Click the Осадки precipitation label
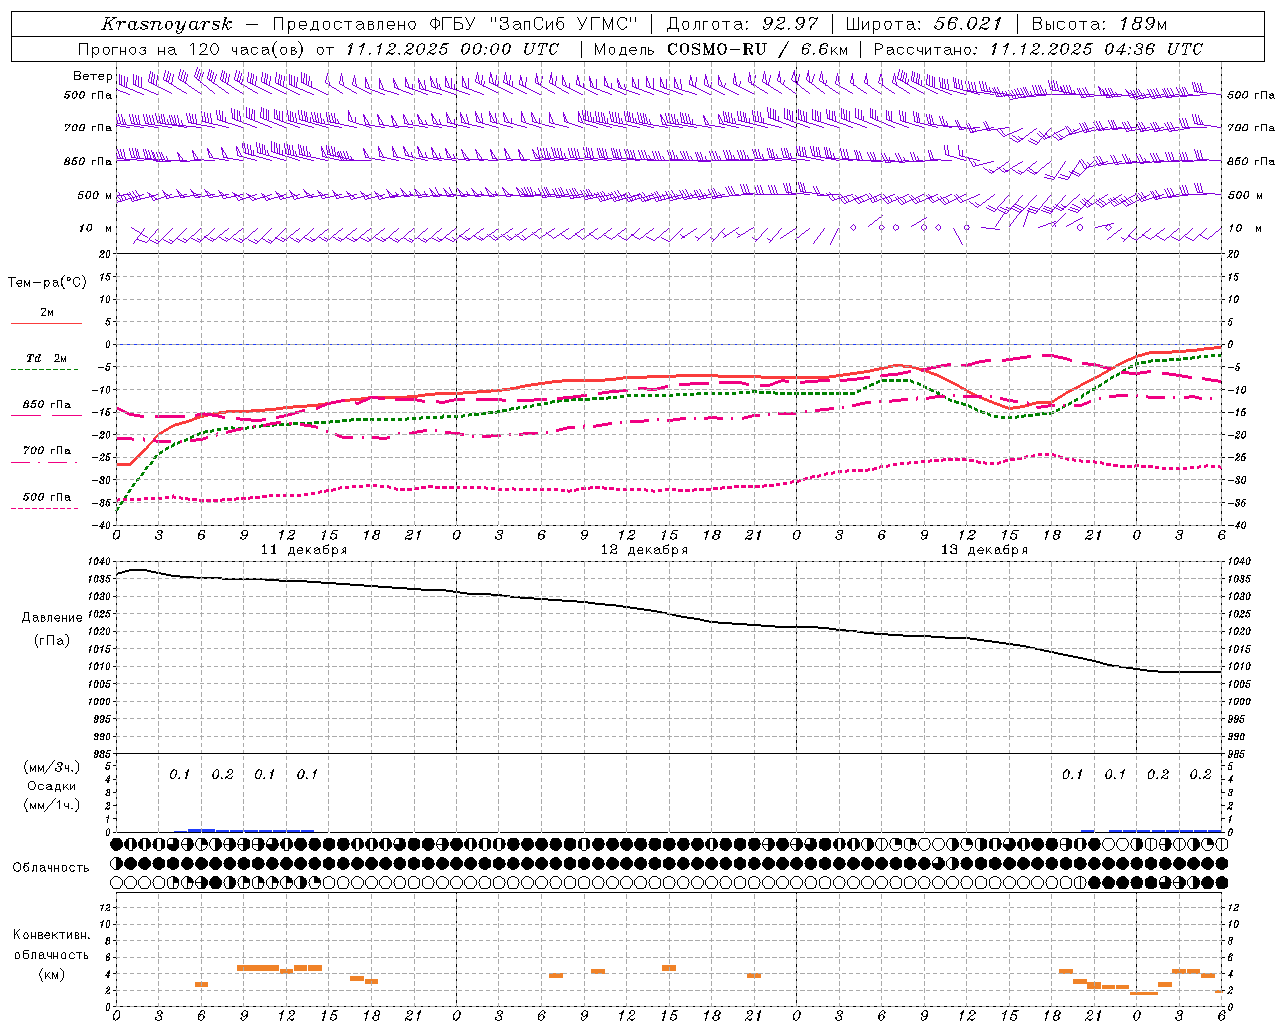Viewport: 1280px width, 1024px height. pos(52,786)
